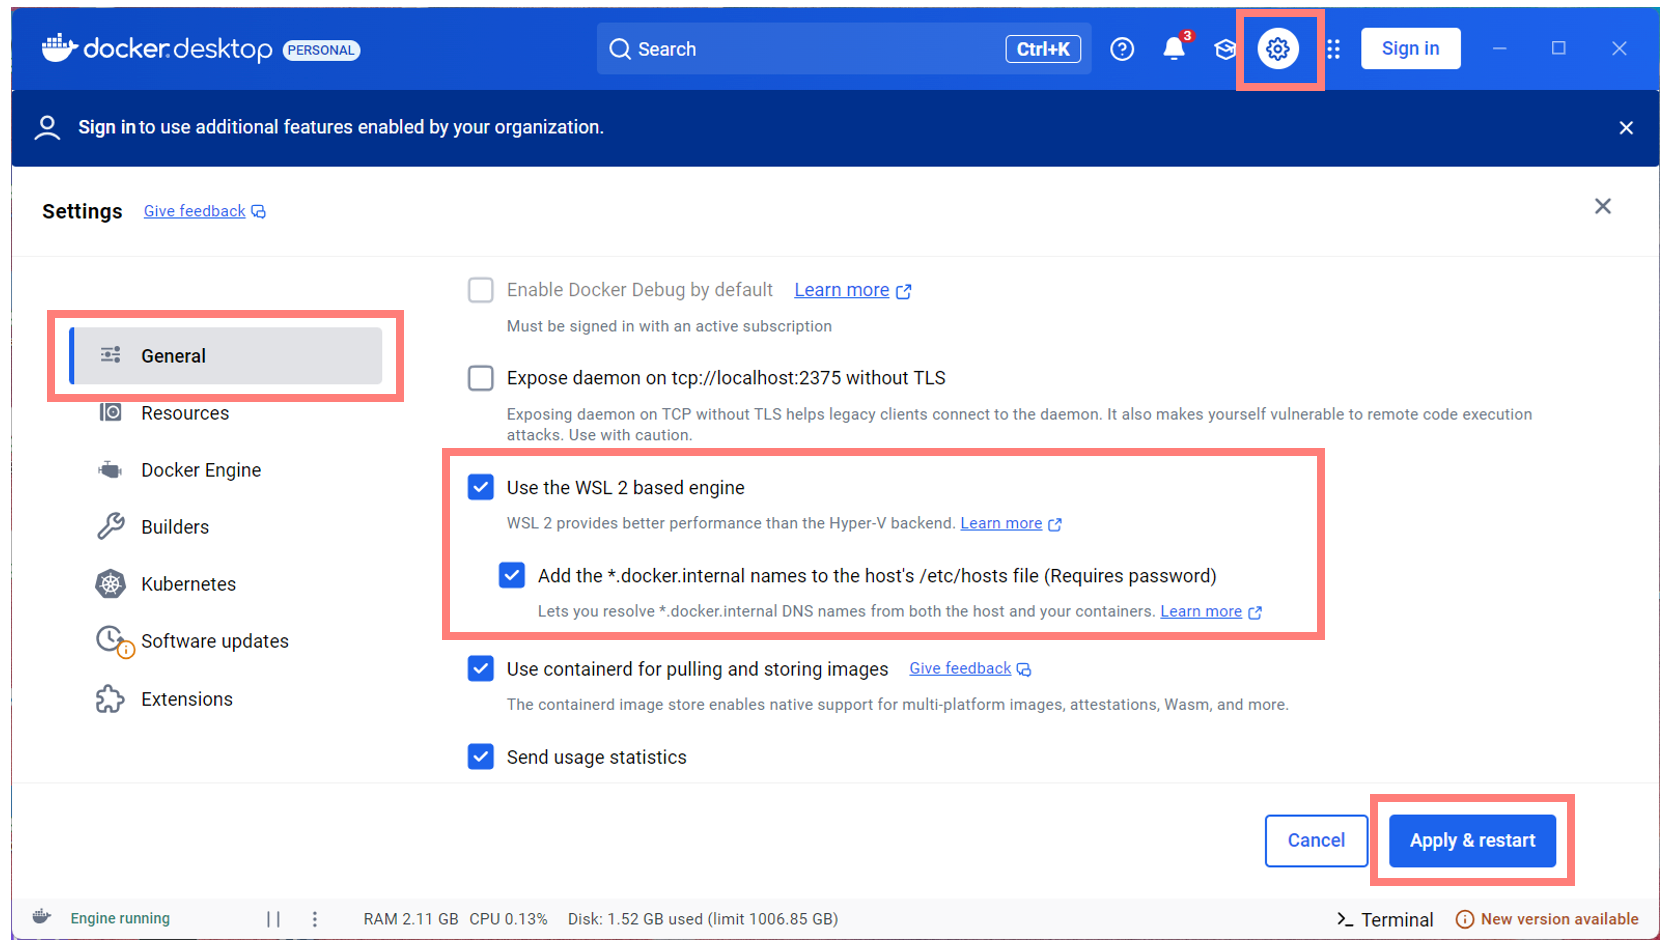Open the Settings gear icon

tap(1278, 49)
